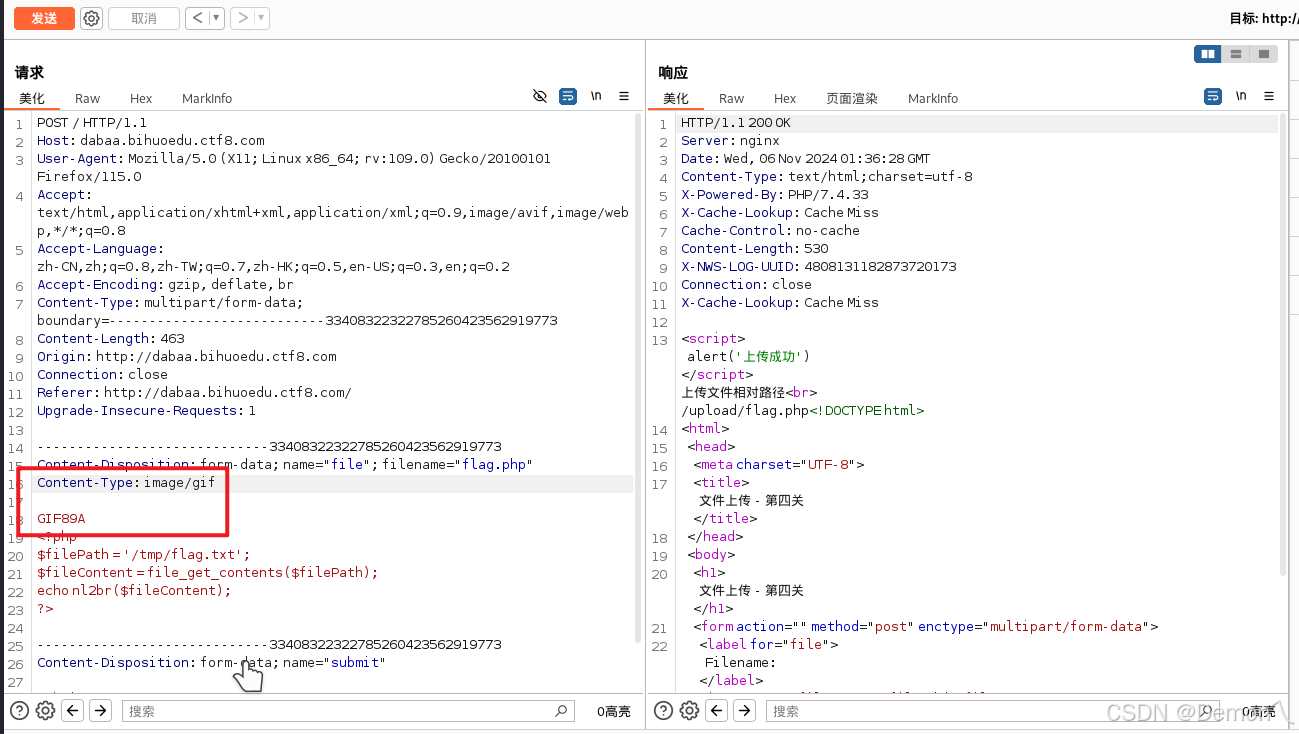The image size is (1299, 734).
Task: Open the response MarkInfo tab
Action: point(933,98)
